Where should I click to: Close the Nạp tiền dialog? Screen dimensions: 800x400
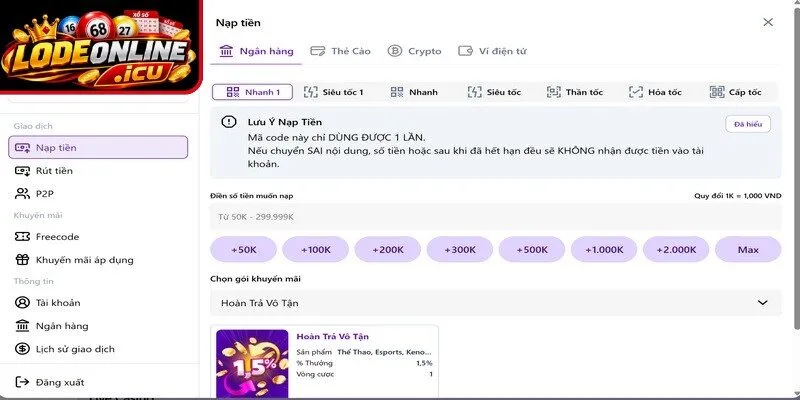768,22
